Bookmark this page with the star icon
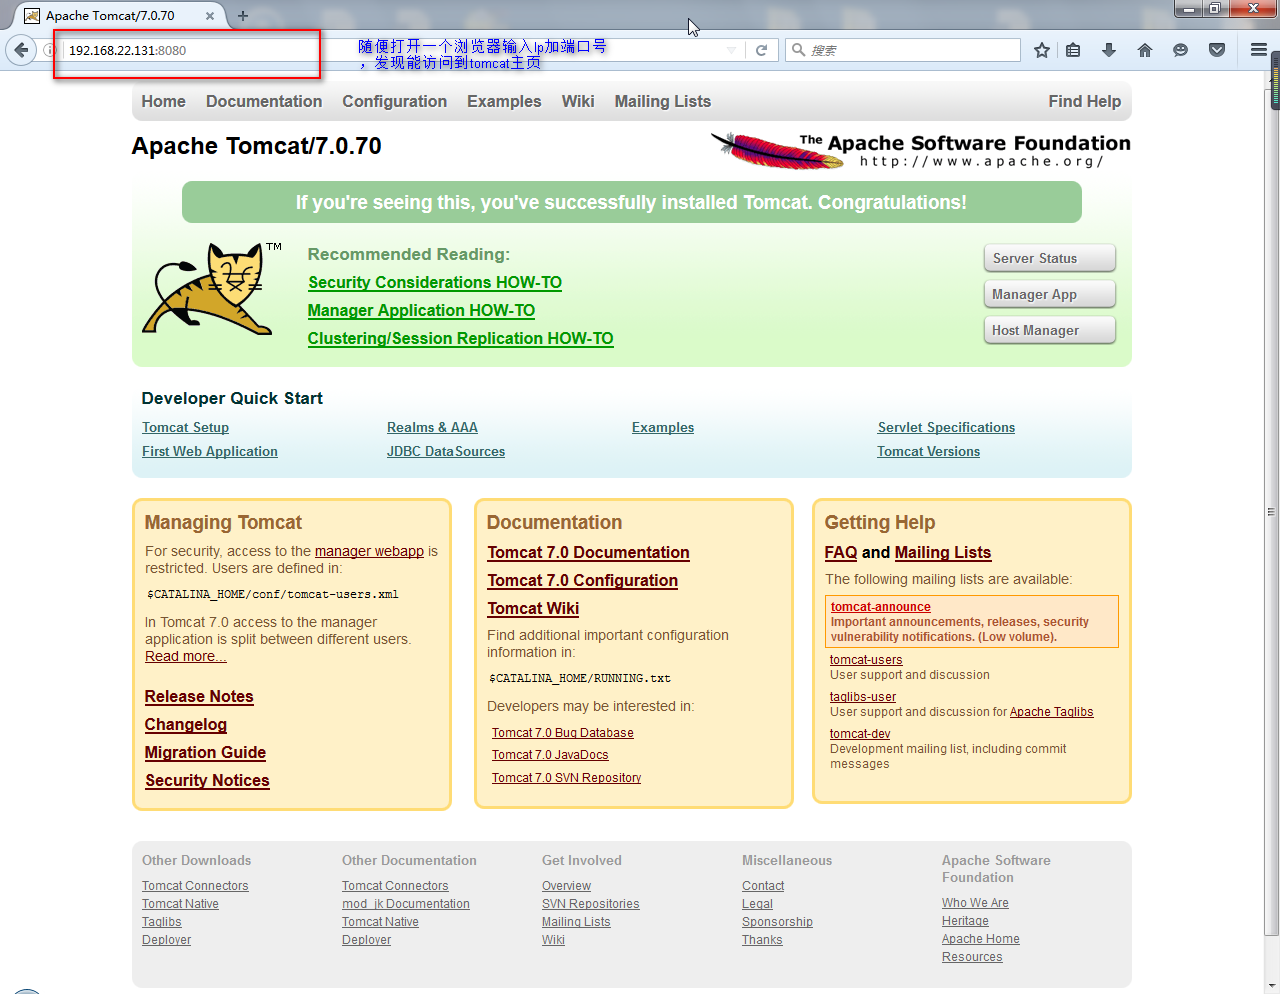The image size is (1280, 994). [1042, 50]
